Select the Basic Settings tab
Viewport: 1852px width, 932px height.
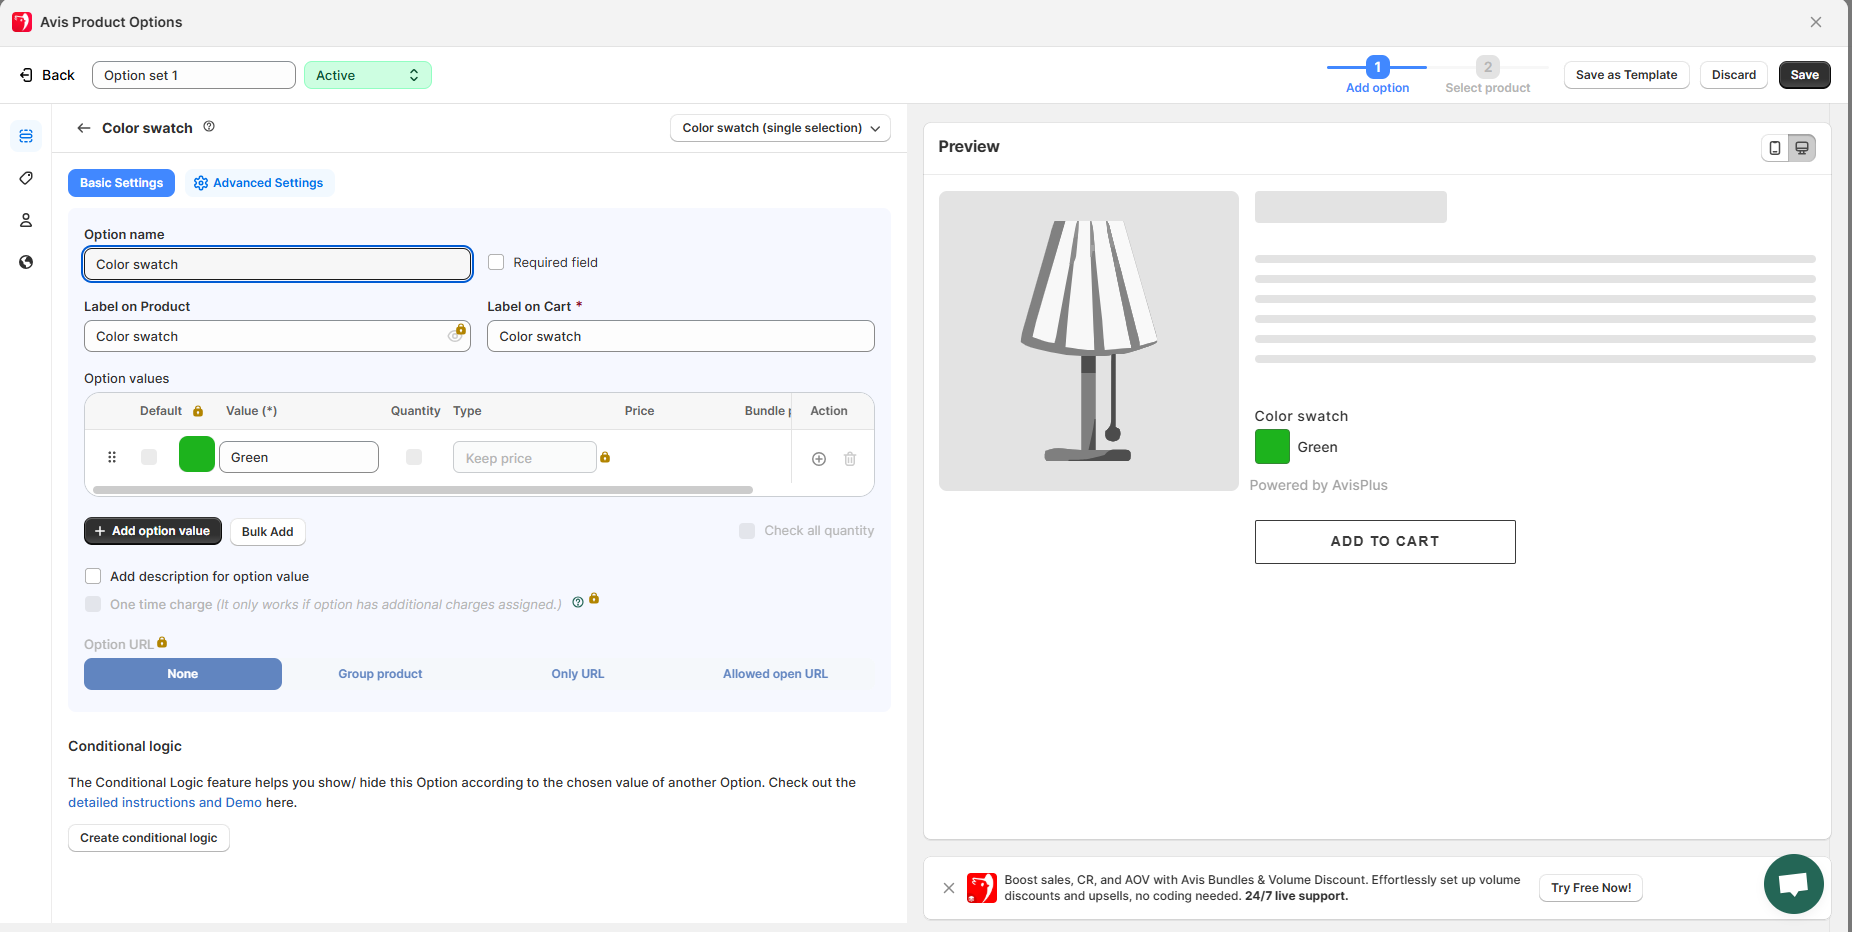pyautogui.click(x=121, y=183)
